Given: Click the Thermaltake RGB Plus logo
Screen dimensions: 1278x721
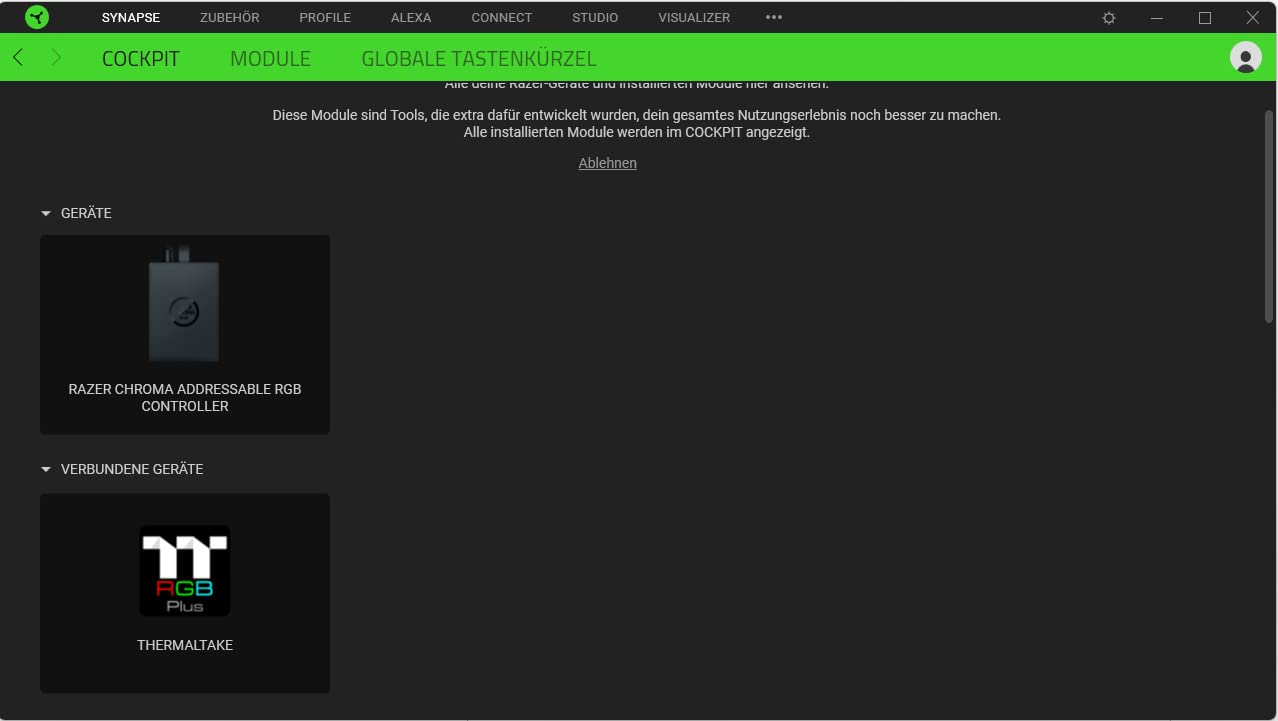Looking at the screenshot, I should point(185,571).
